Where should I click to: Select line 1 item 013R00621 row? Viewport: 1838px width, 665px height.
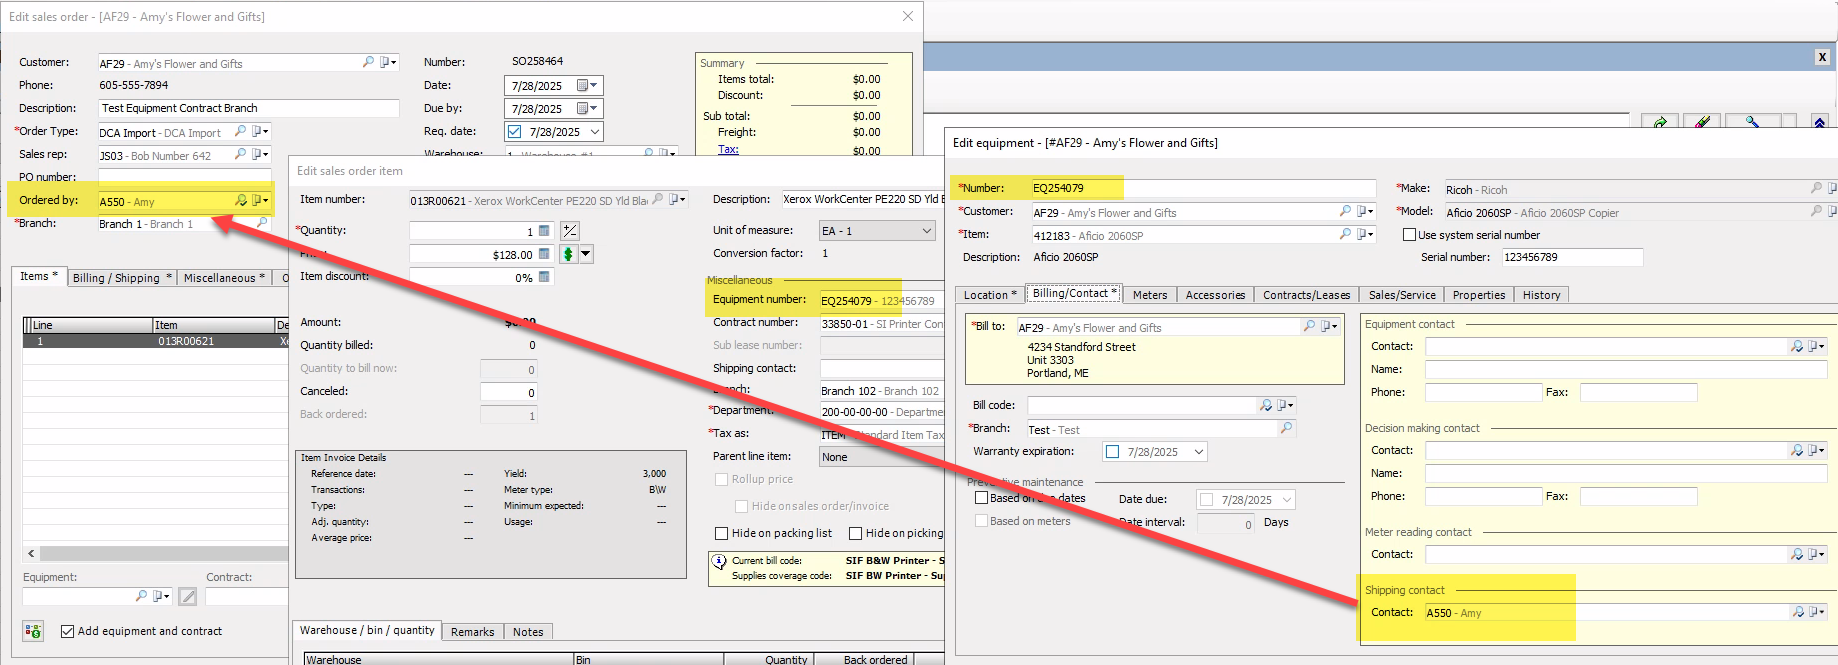pos(155,341)
